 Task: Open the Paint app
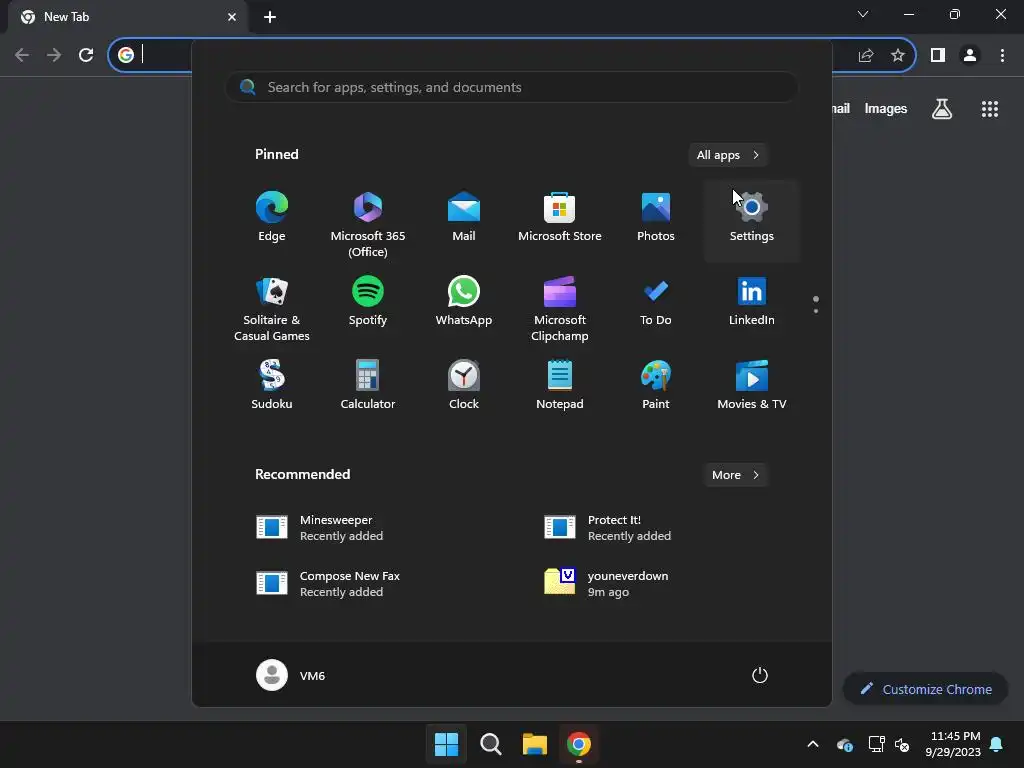point(656,385)
